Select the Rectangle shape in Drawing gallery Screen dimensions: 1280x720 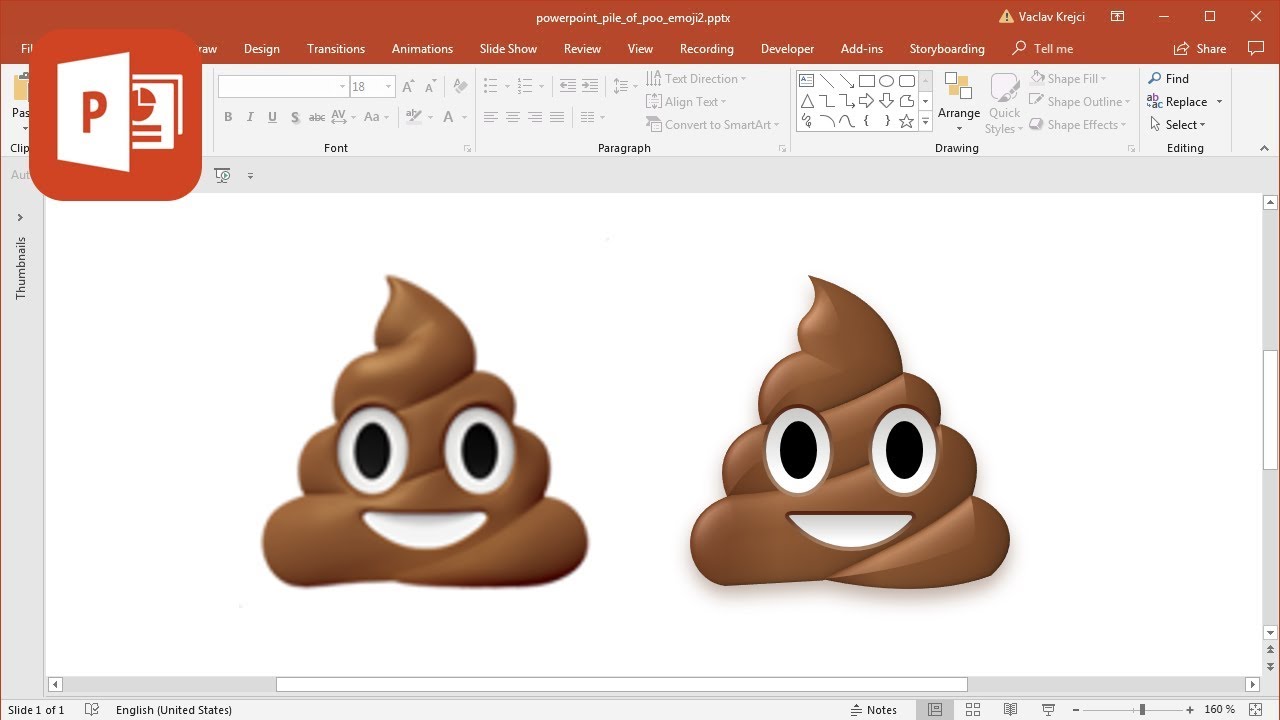867,80
